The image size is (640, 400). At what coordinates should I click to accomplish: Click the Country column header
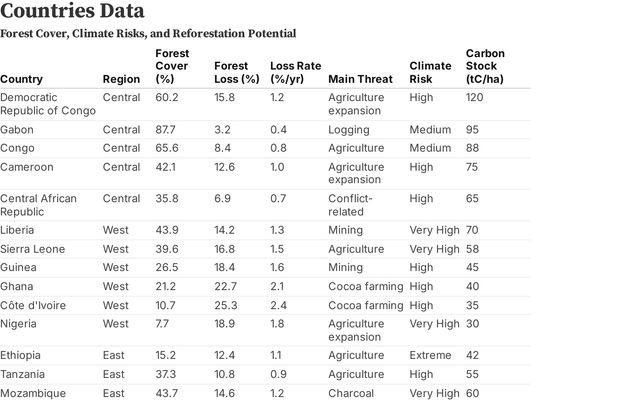(22, 79)
